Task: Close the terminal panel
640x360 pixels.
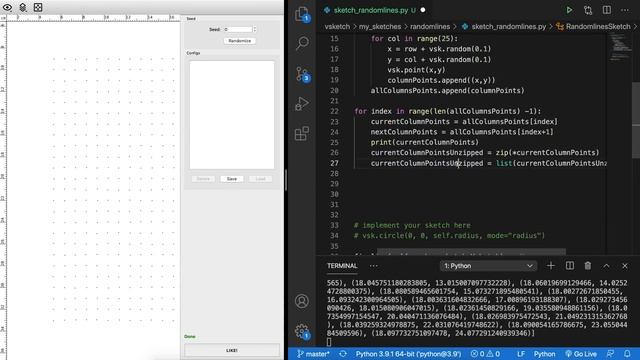Action: pyautogui.click(x=625, y=266)
